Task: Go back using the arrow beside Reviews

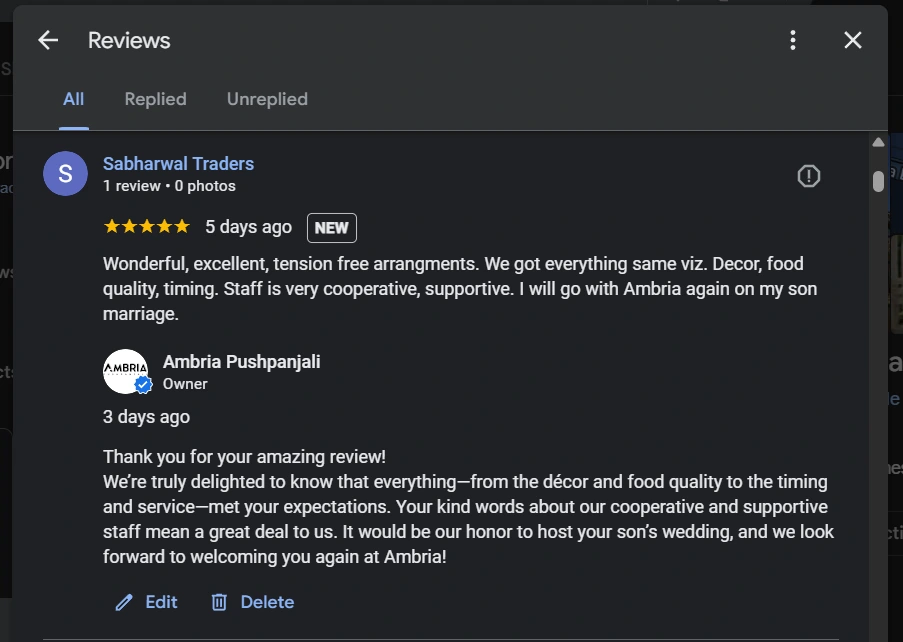Action: tap(48, 40)
